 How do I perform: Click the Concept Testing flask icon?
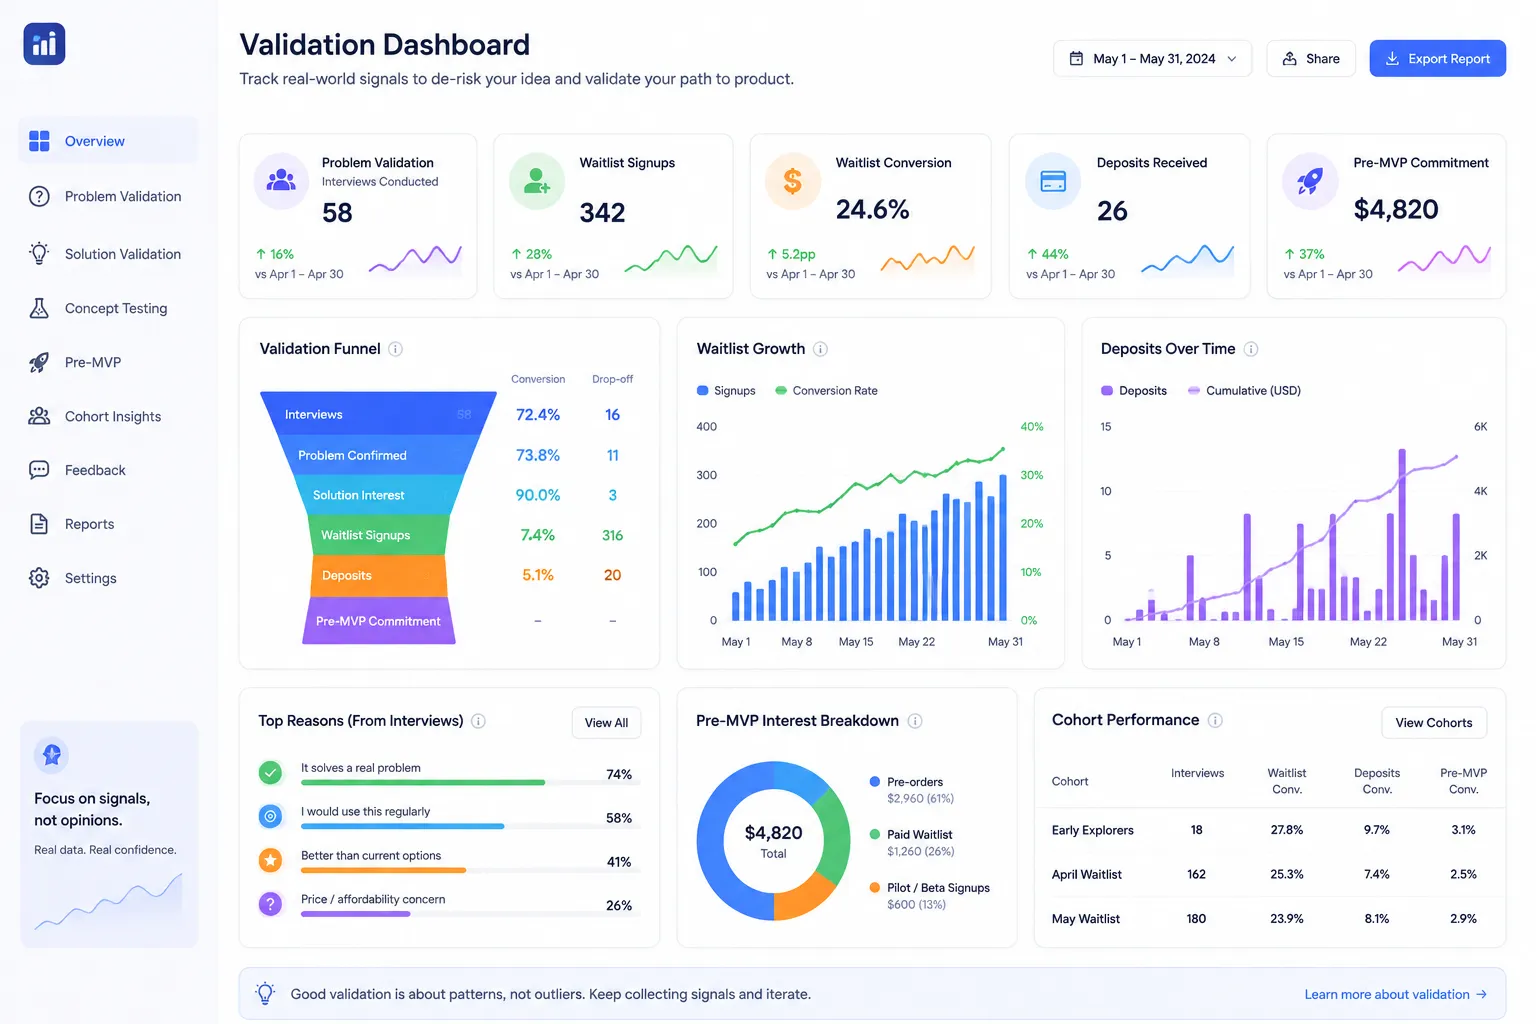click(39, 308)
